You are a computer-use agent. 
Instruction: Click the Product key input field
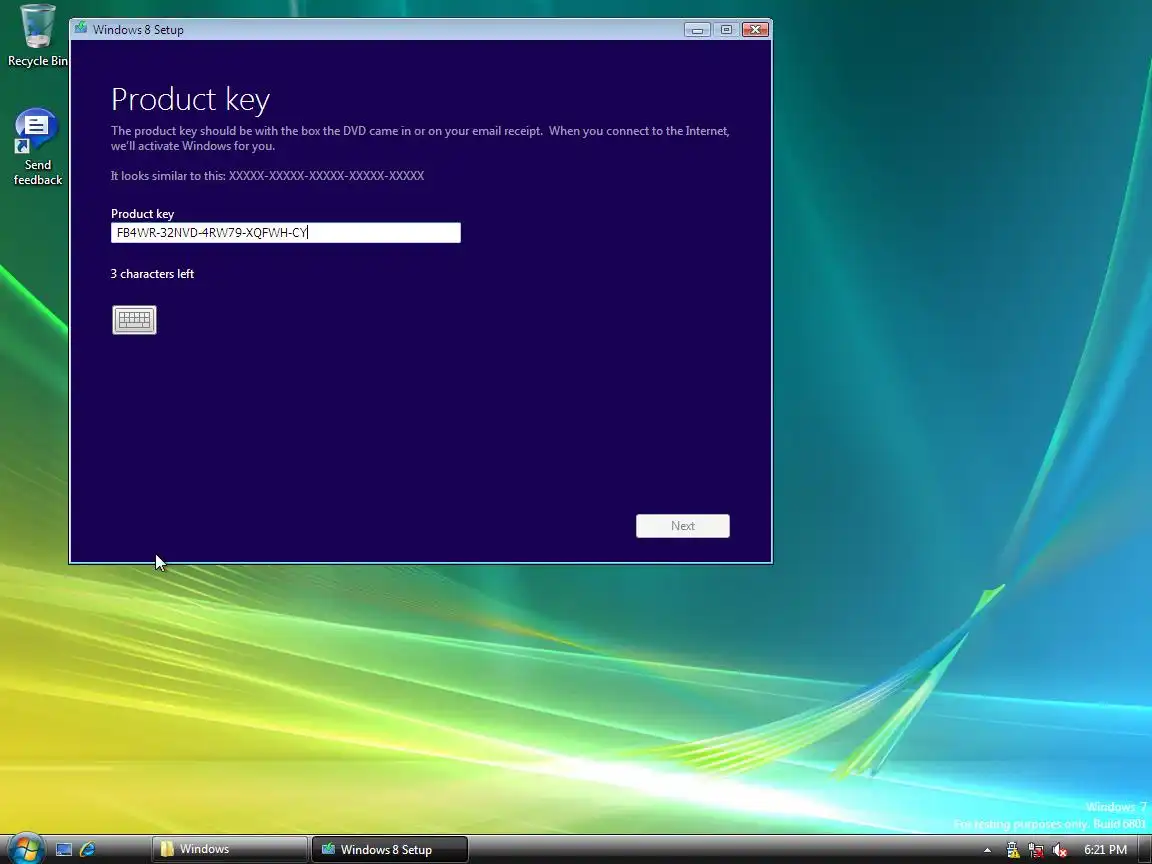(286, 233)
